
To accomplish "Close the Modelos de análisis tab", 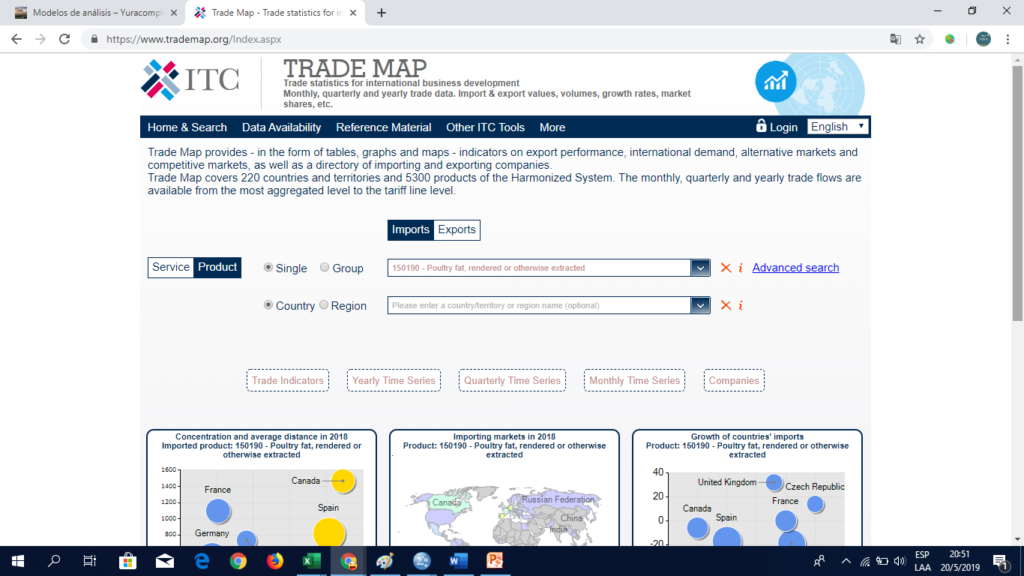I will (x=174, y=12).
